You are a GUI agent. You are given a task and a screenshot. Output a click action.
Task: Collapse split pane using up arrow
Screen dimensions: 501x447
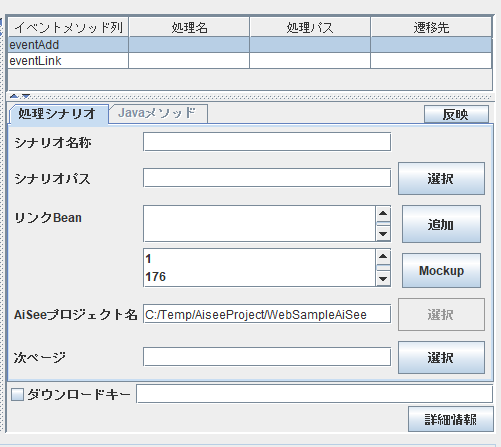tap(14, 96)
